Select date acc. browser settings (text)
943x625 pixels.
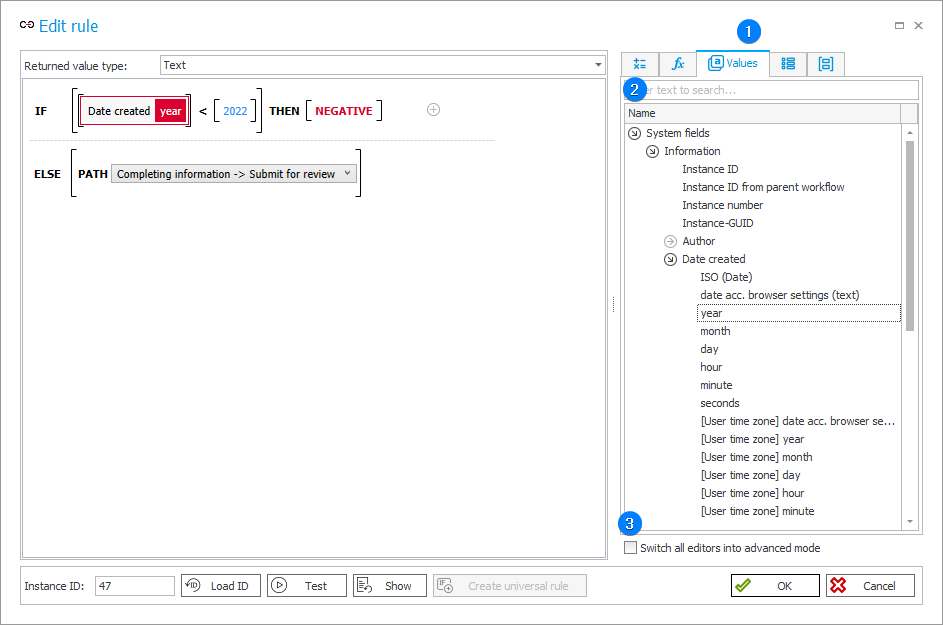coord(779,295)
